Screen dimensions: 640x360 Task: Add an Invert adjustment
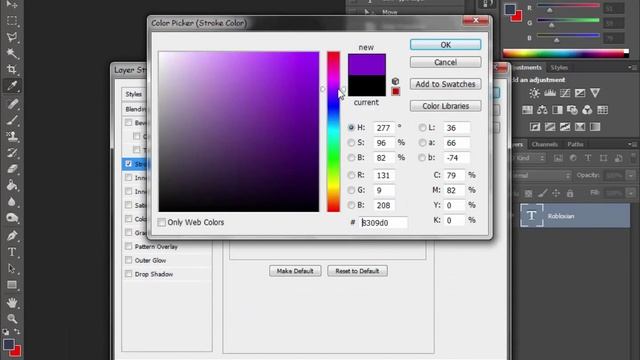pyautogui.click(x=535, y=127)
